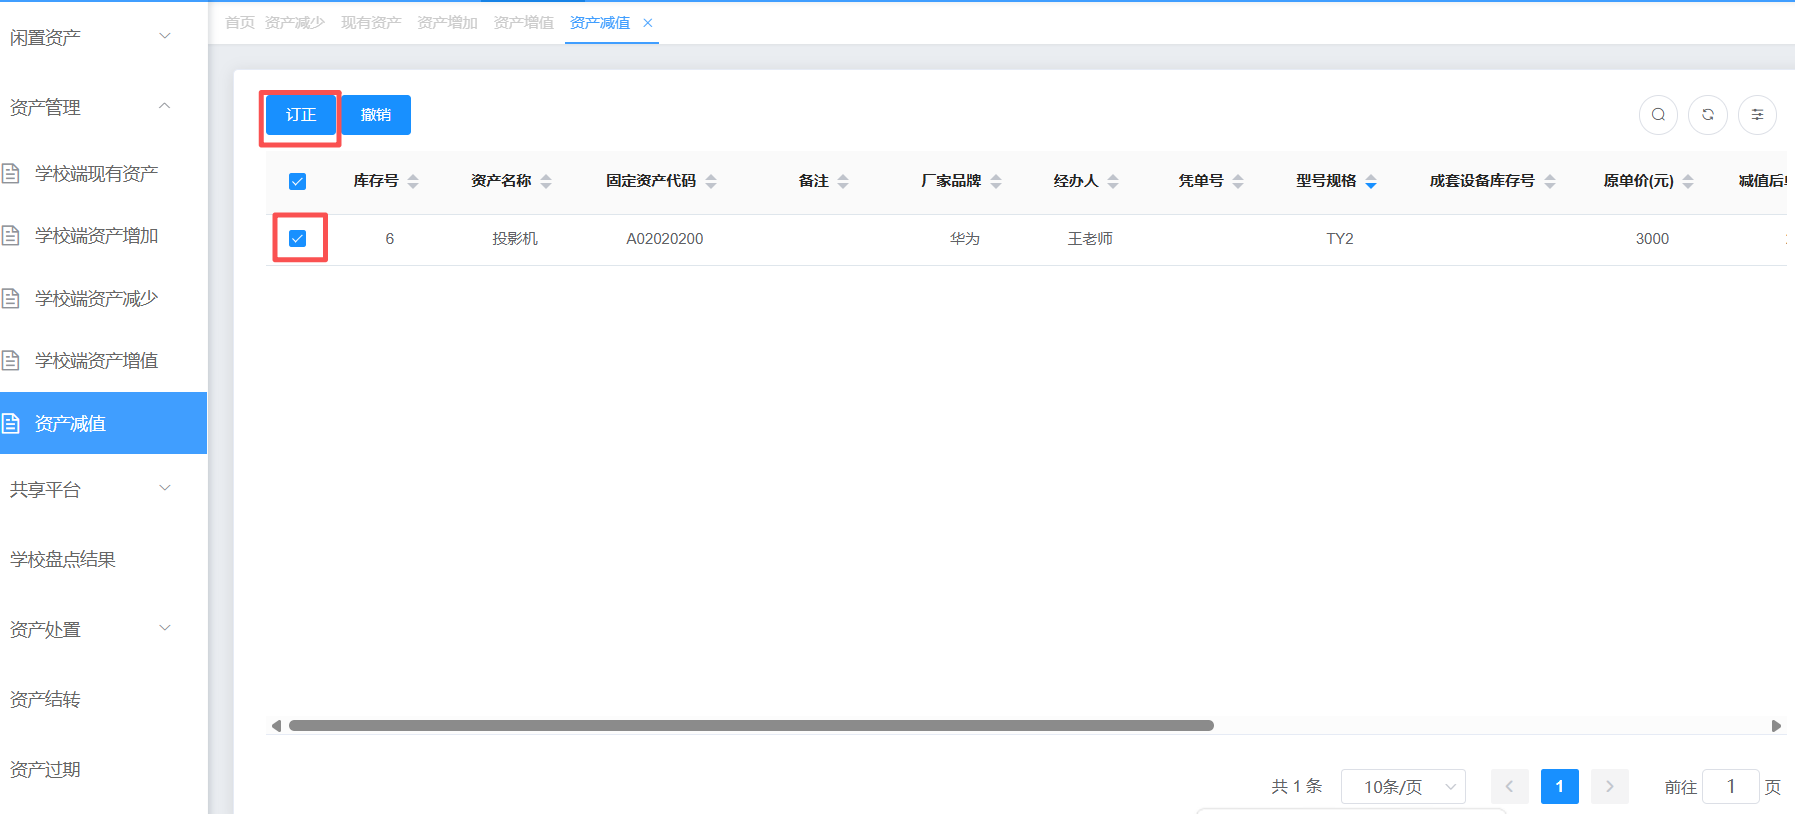This screenshot has height=814, width=1795.
Task: Click the 订正 button
Action: [301, 115]
